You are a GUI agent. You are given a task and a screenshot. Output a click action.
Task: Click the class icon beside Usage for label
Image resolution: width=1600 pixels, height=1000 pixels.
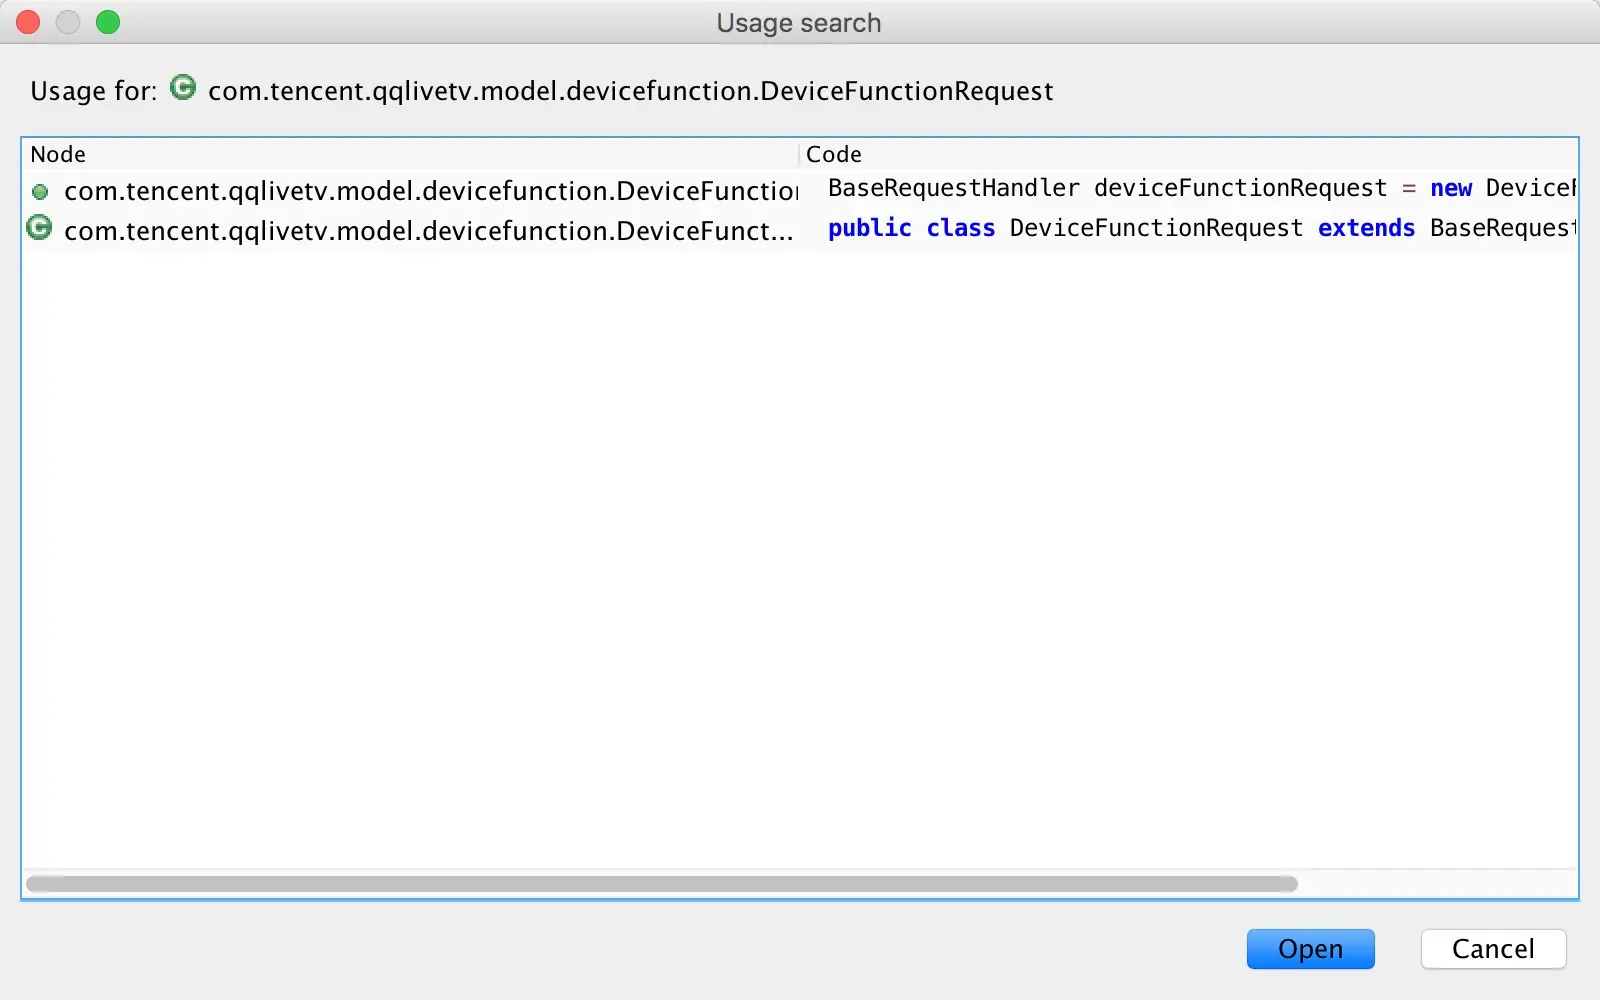183,88
